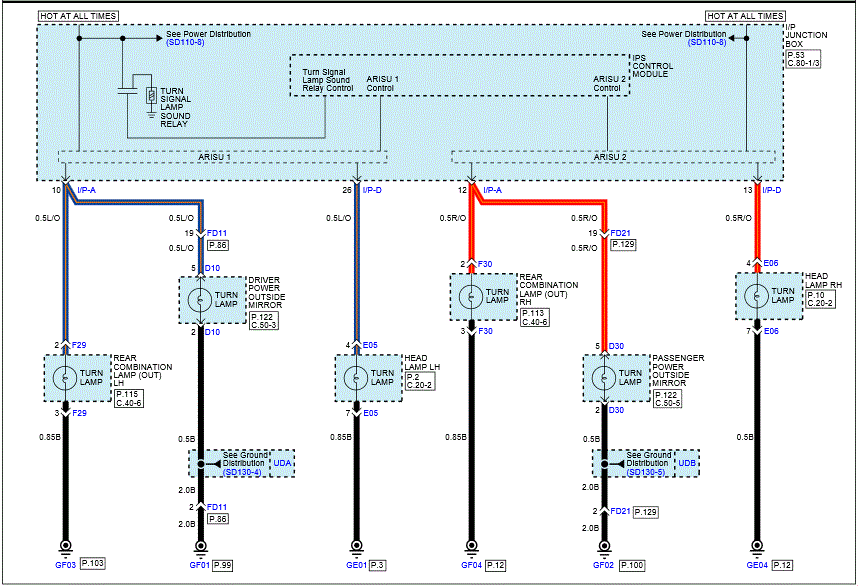This screenshot has height=586, width=858.
Task: Open connector FD11 at pin 2
Action: 217,507
